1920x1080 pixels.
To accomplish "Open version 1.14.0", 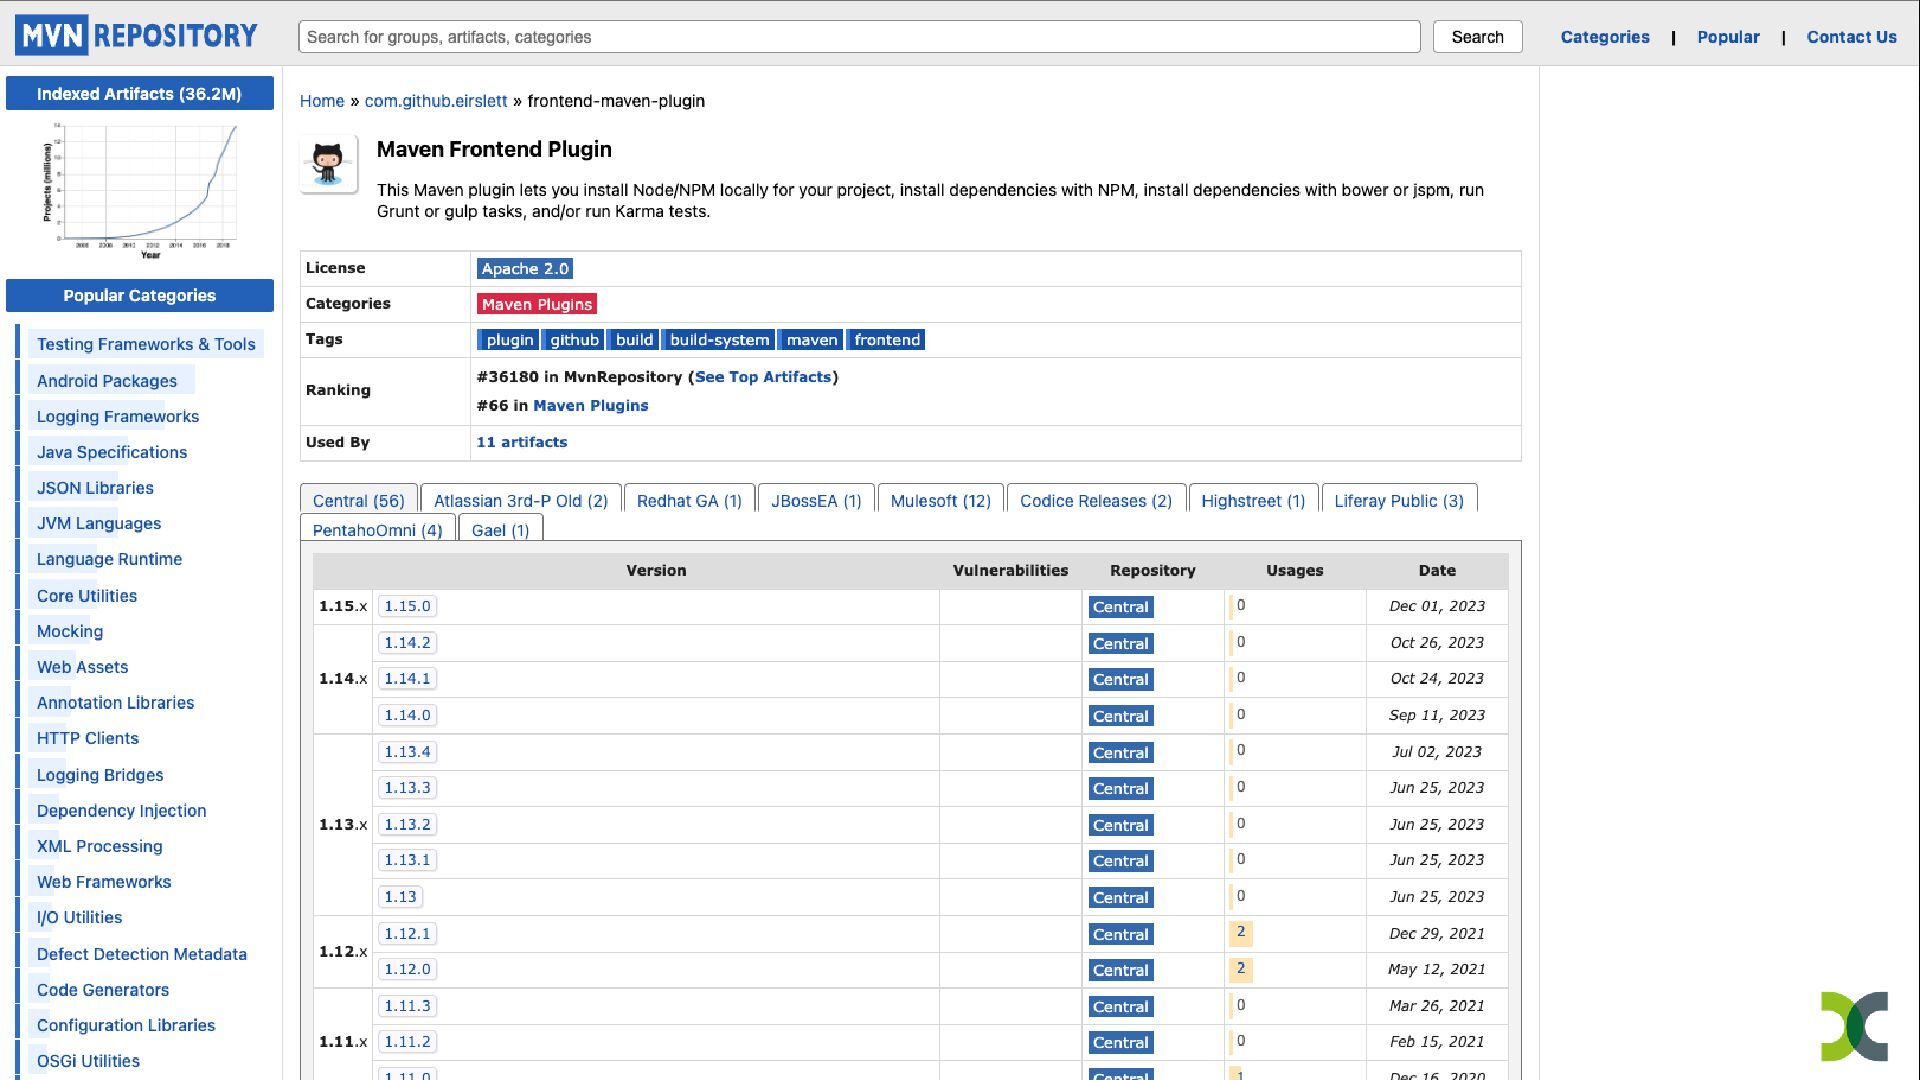I will (x=407, y=715).
